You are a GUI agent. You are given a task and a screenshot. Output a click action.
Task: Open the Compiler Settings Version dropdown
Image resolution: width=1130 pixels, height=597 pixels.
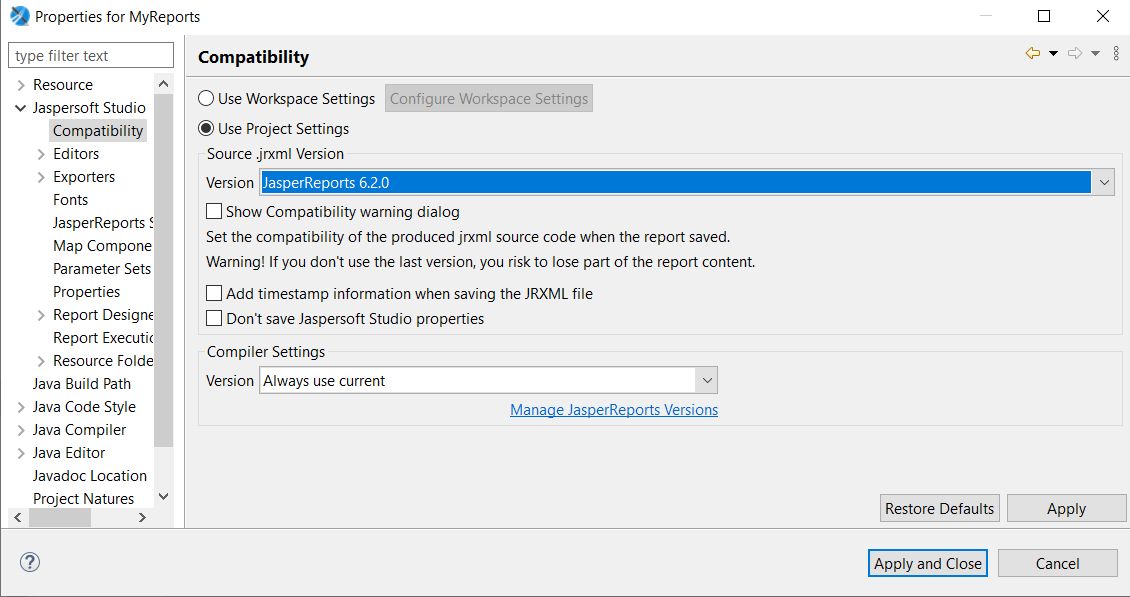pyautogui.click(x=707, y=380)
